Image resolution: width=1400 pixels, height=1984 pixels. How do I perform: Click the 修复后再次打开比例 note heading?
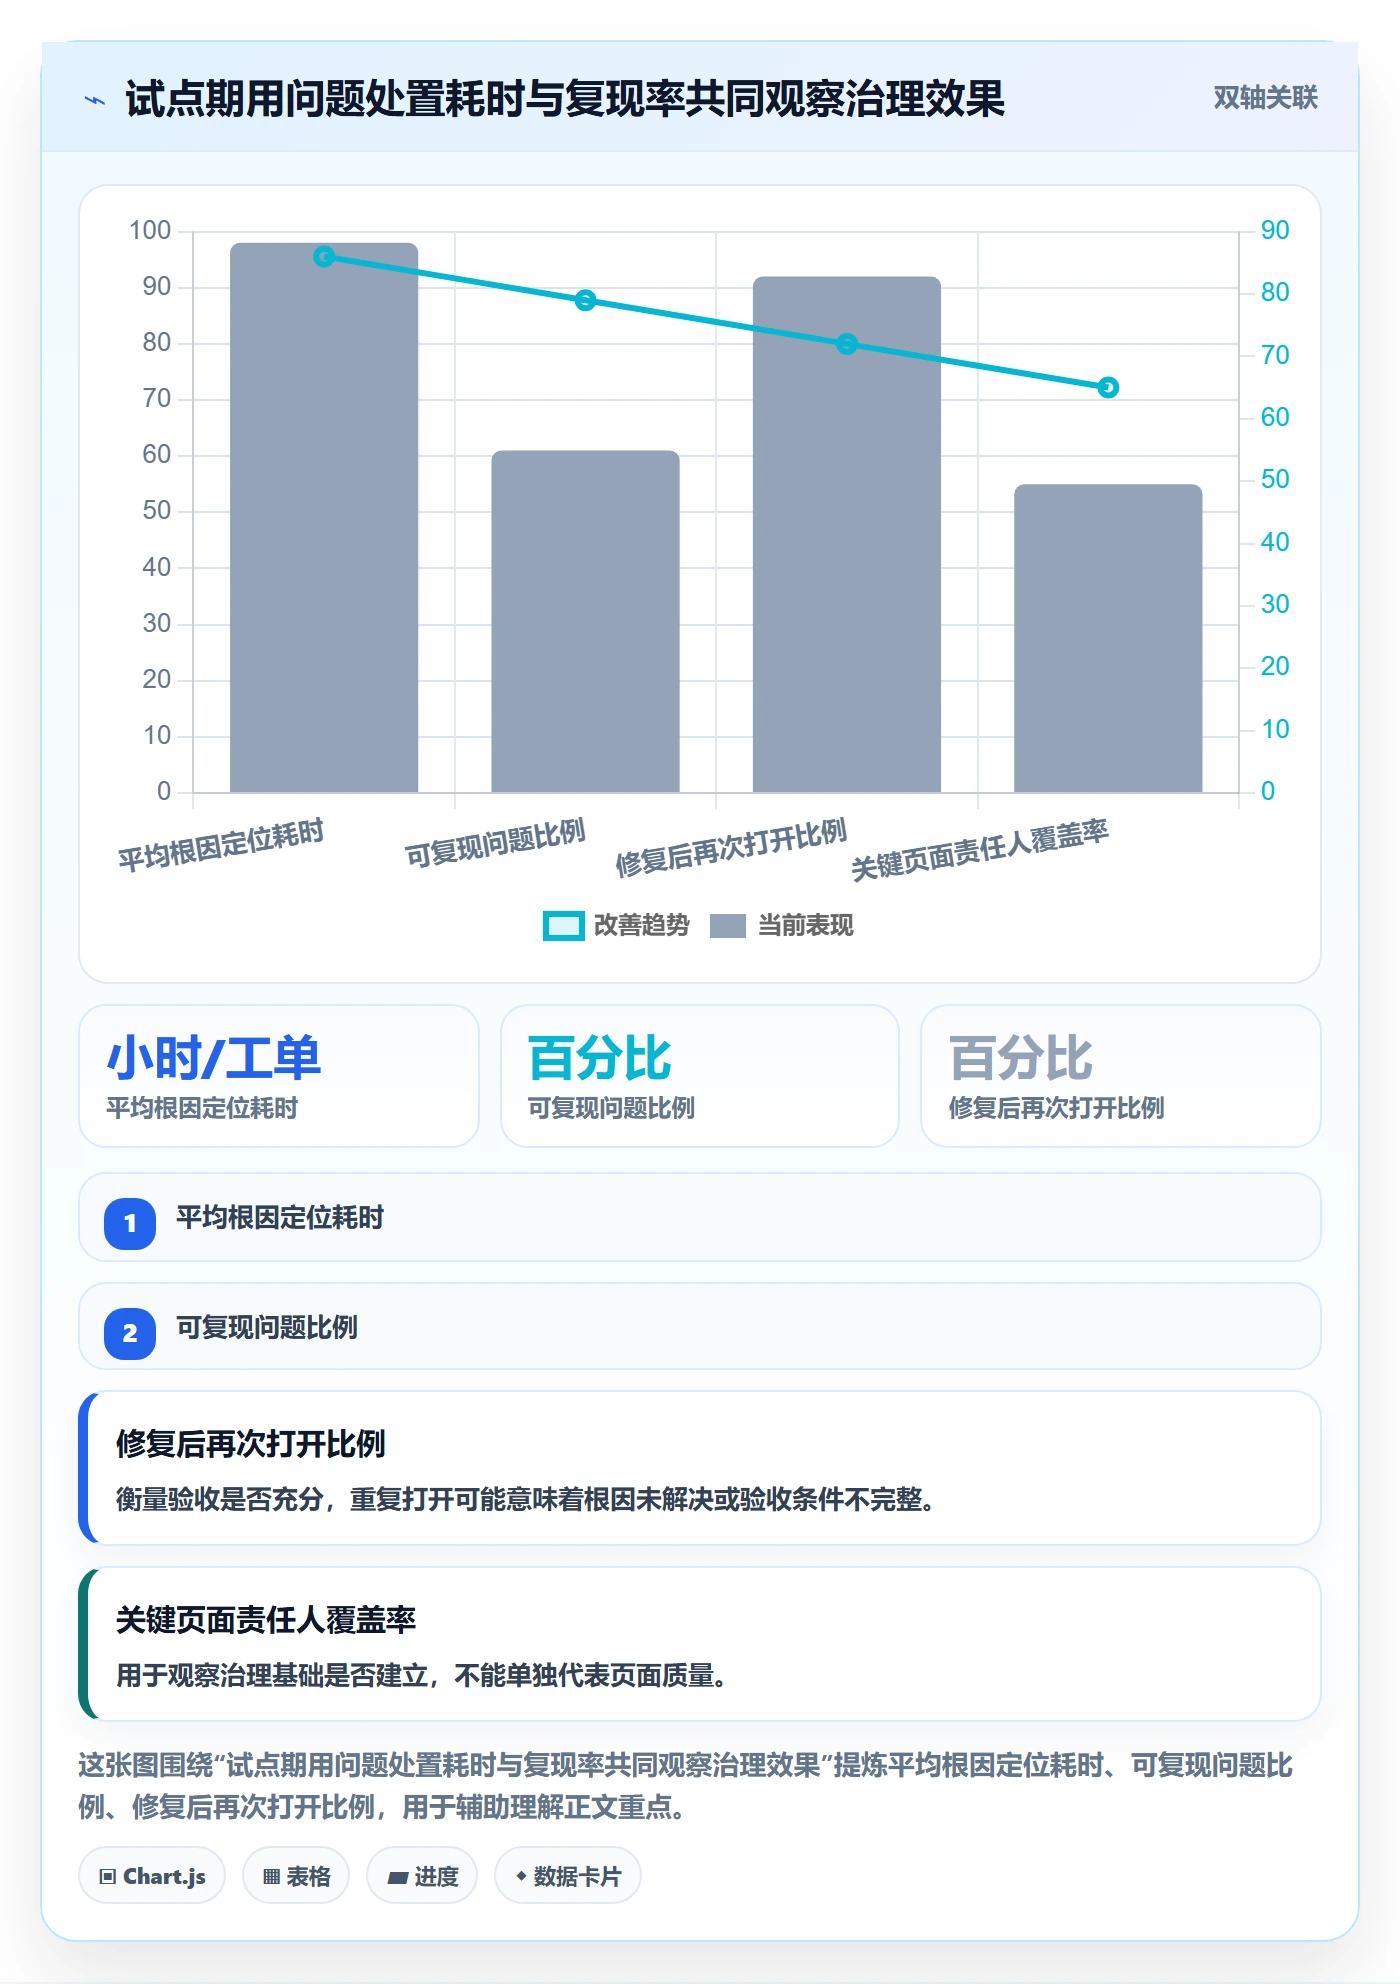pyautogui.click(x=251, y=1444)
